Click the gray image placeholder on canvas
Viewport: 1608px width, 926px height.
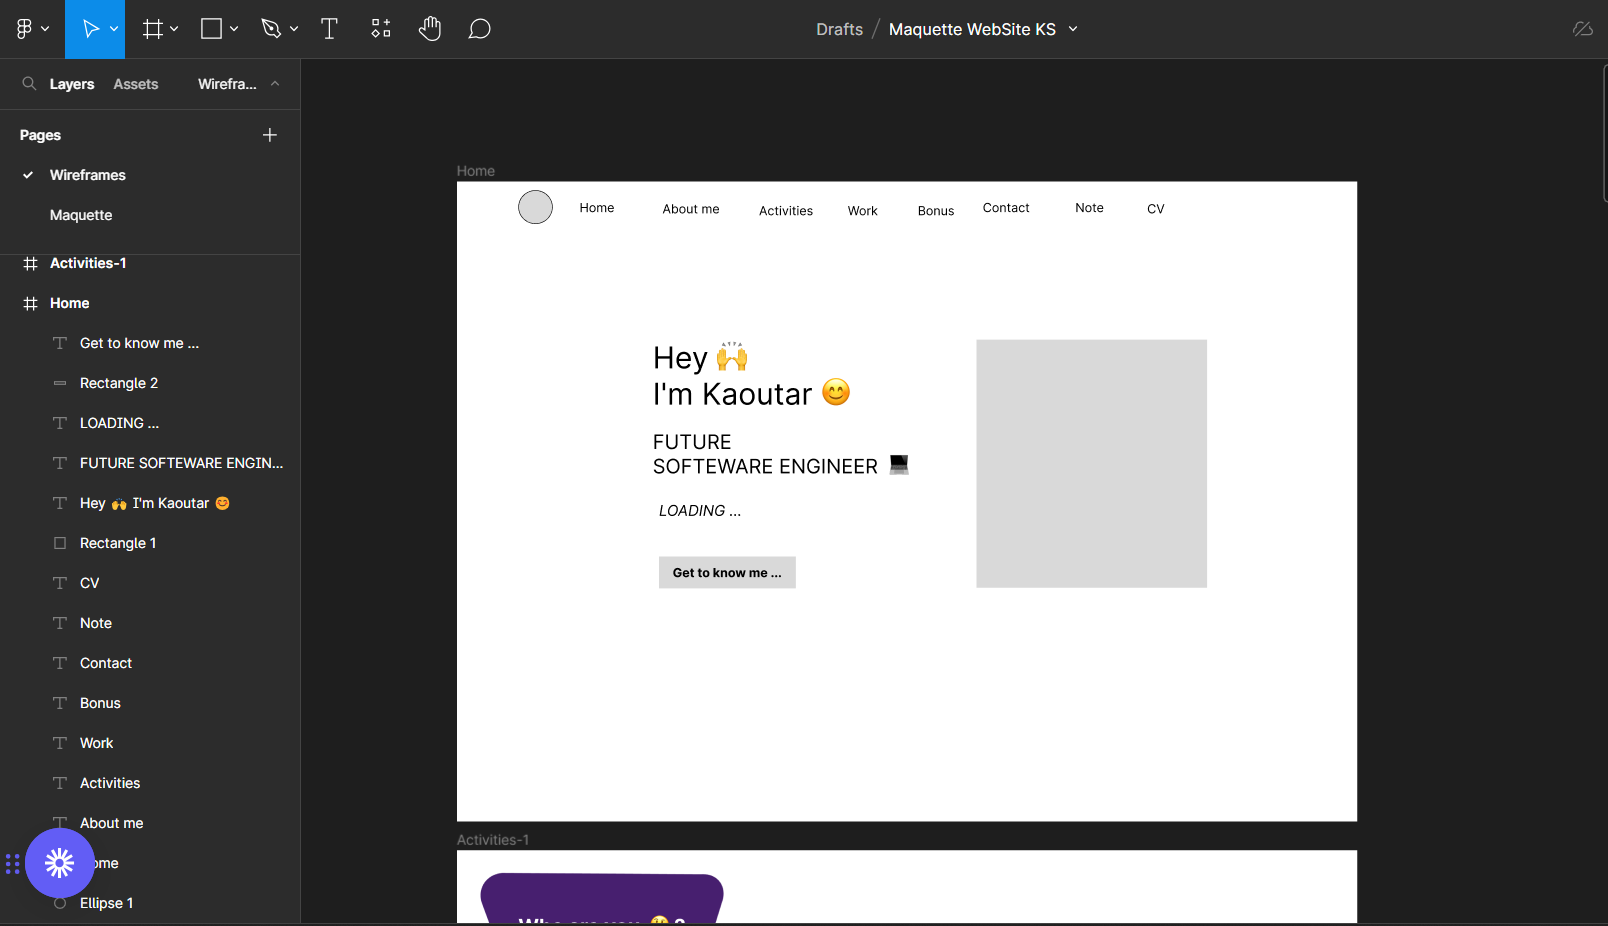(x=1091, y=463)
